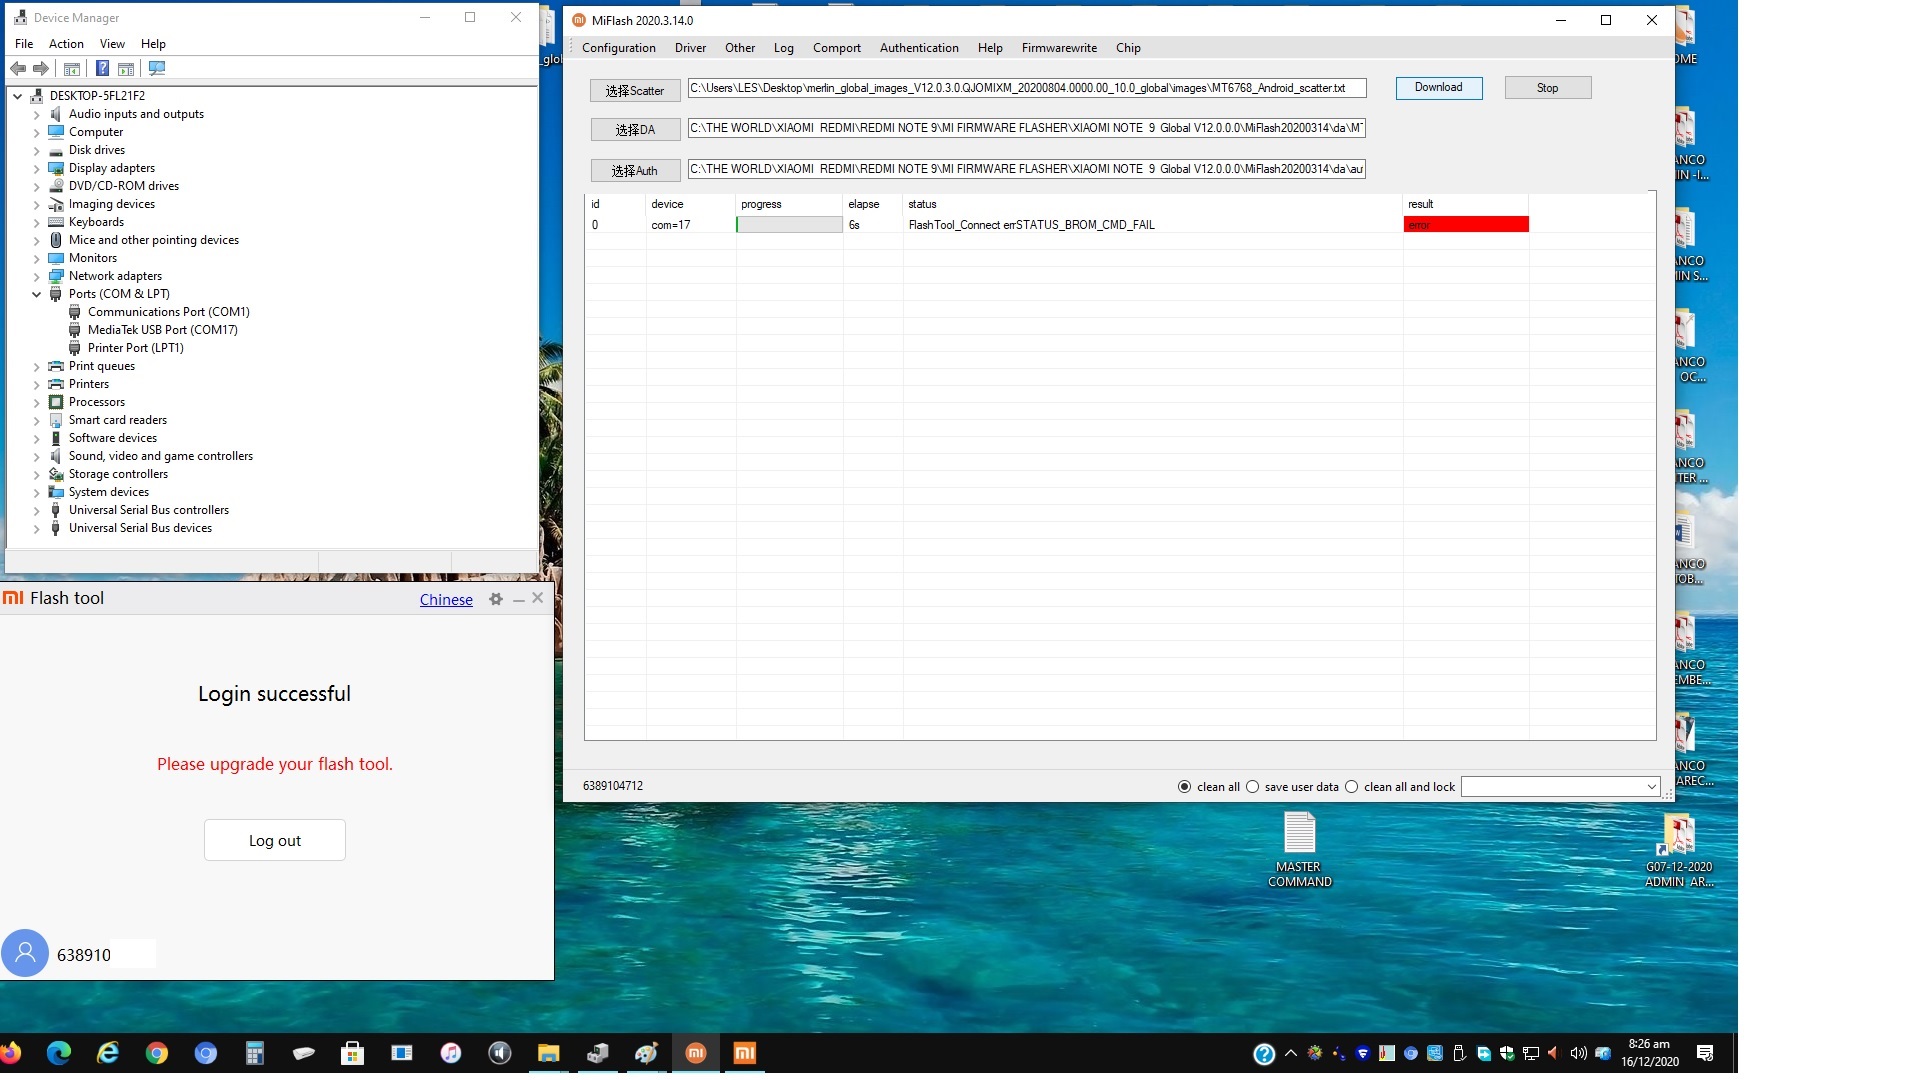Open Chip menu in MiFlash
Screen dimensions: 1920x1080
tap(1128, 48)
